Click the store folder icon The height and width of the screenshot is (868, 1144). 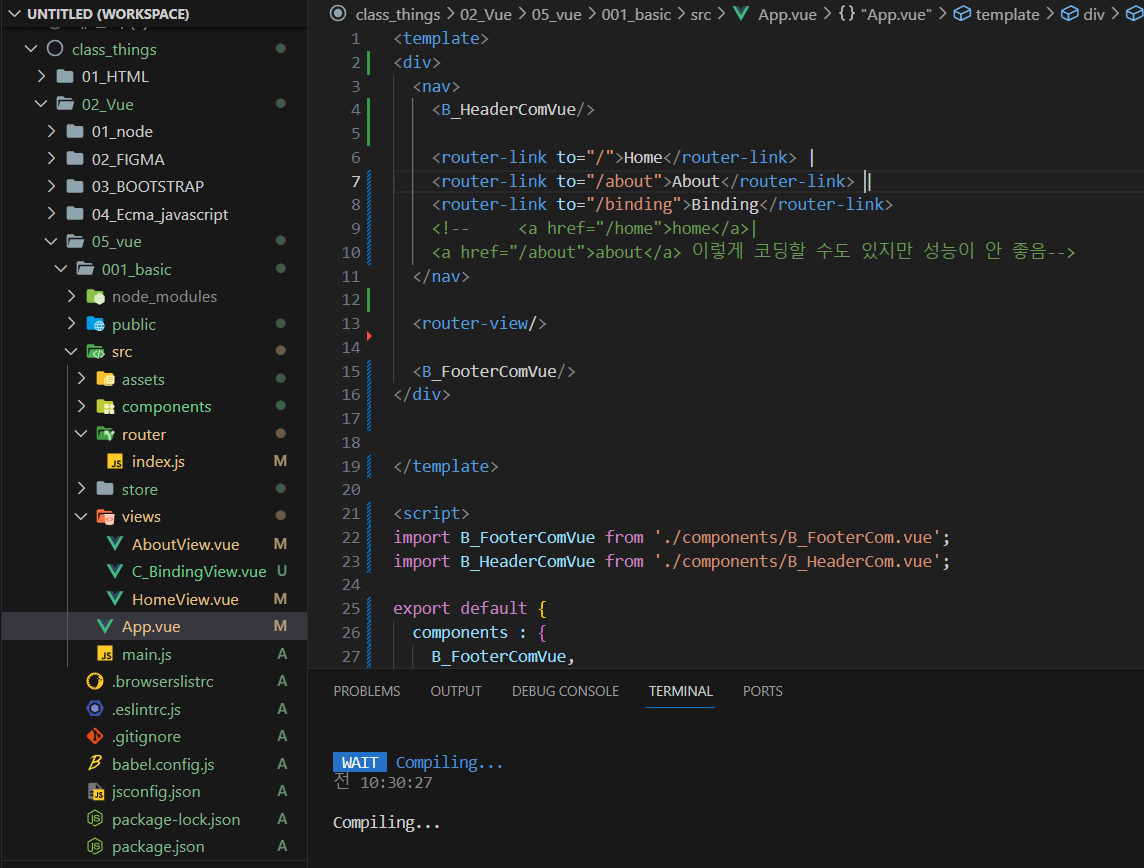(x=106, y=489)
